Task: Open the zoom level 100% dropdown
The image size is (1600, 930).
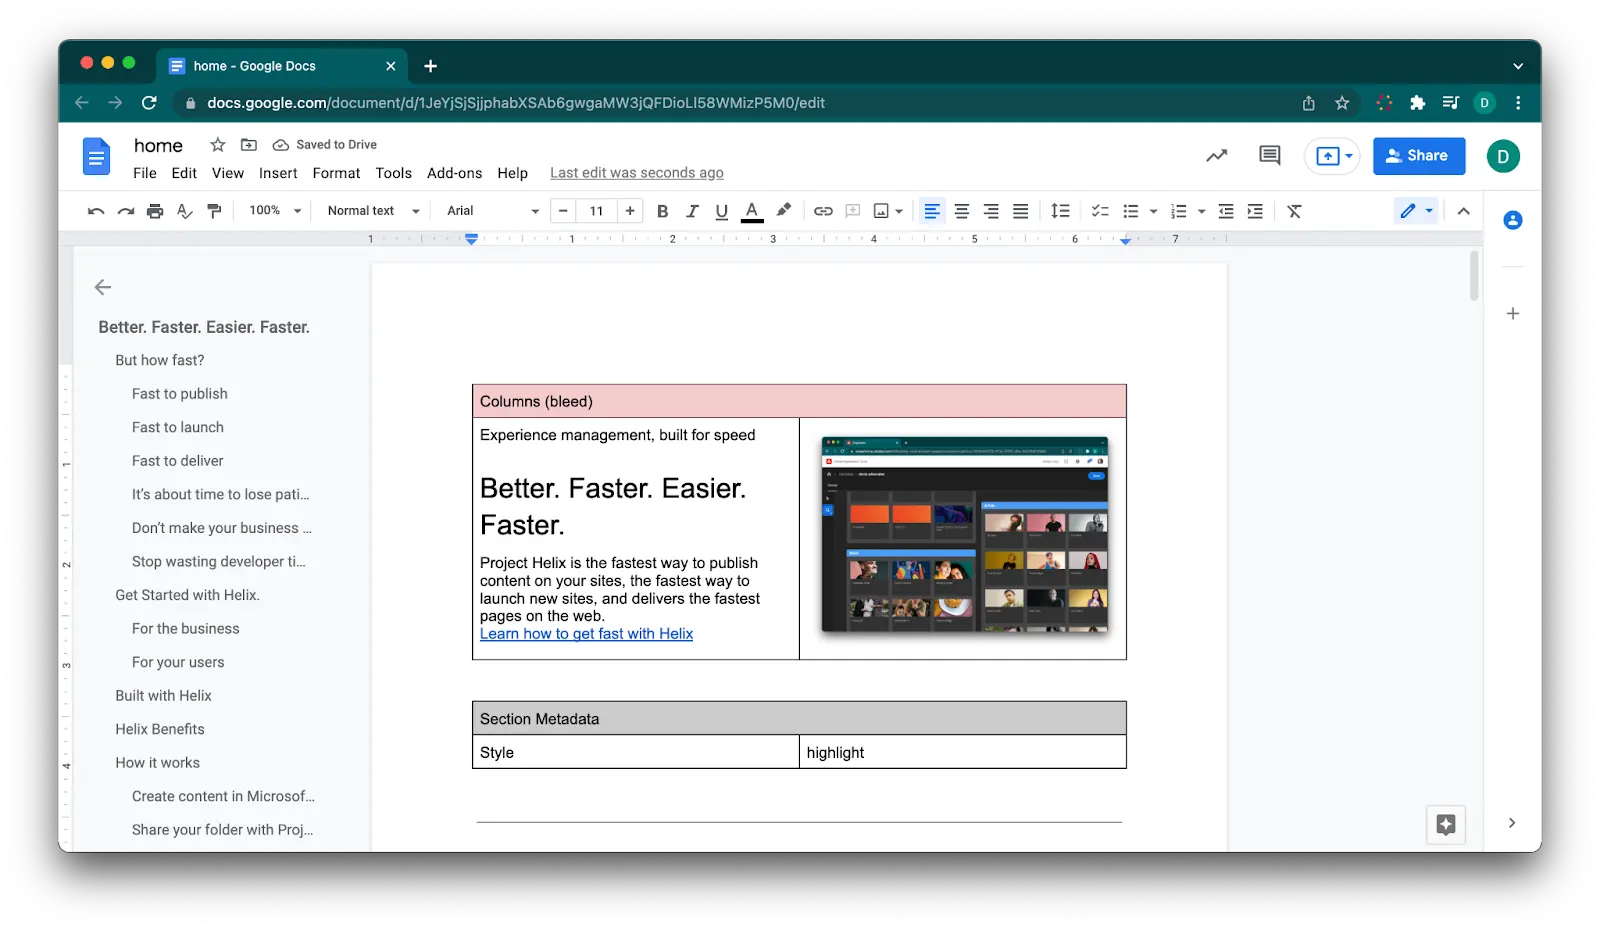Action: 275,211
